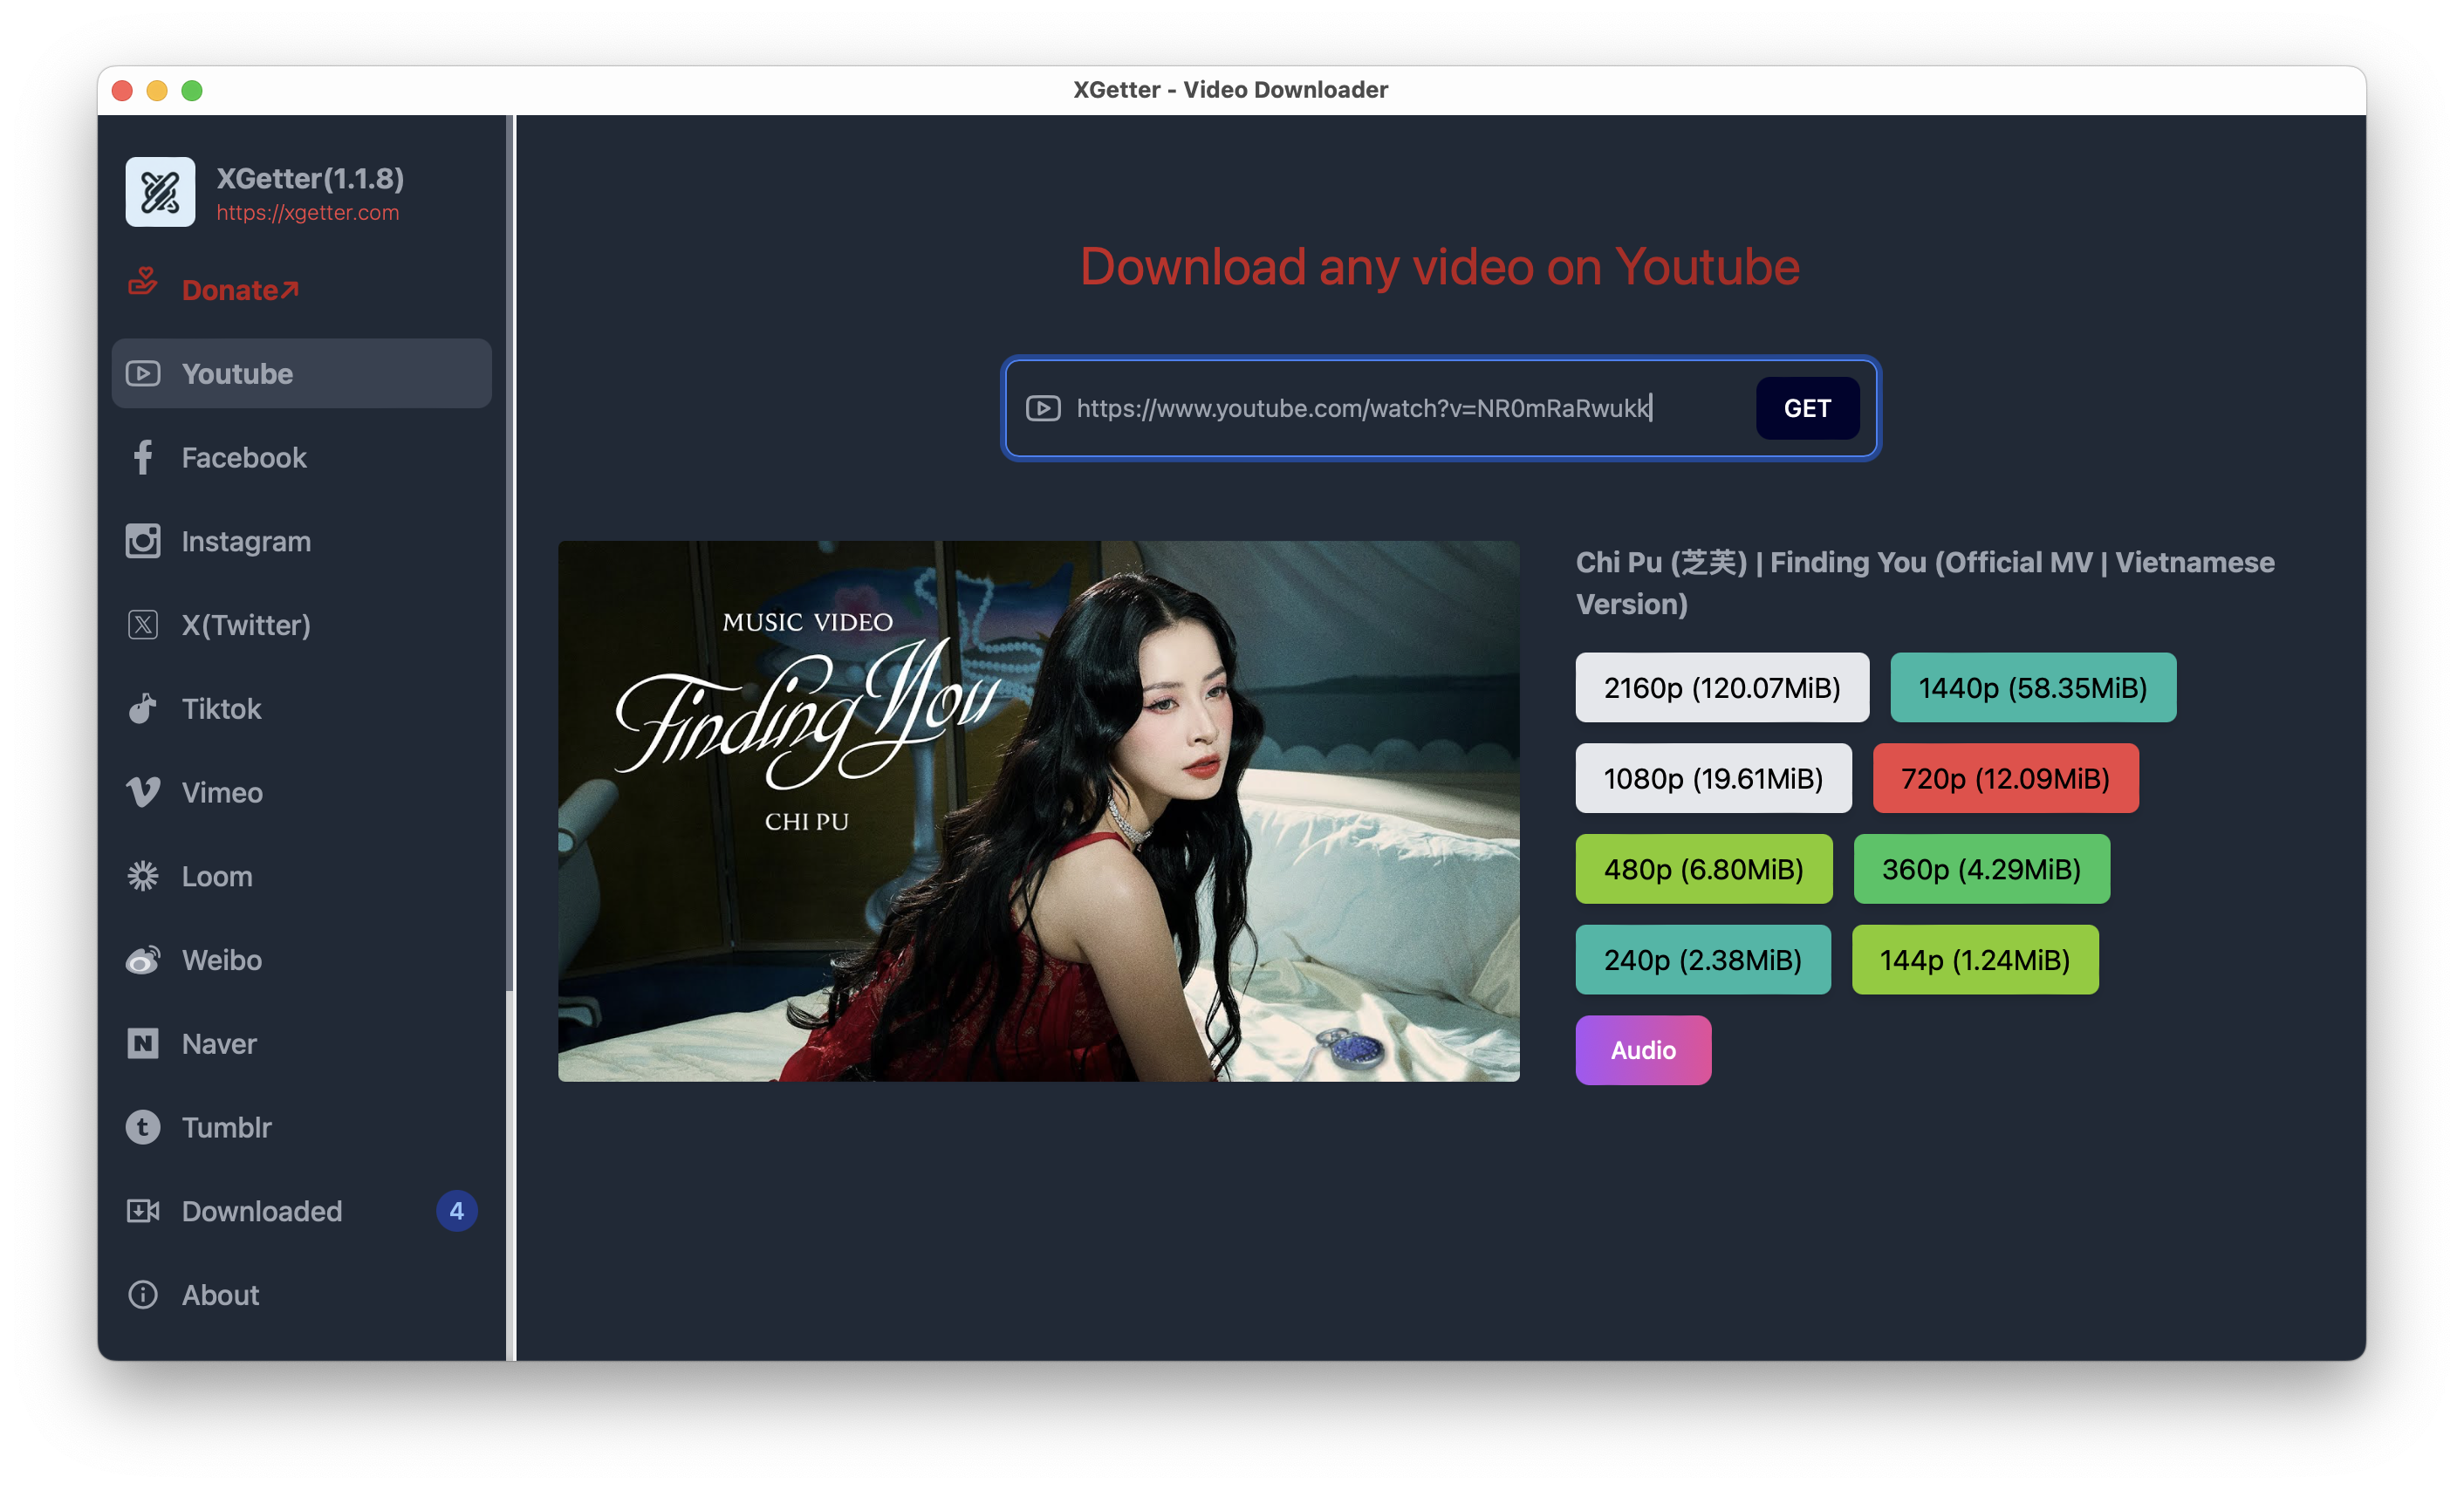Select Vimeo in the sidebar

tap(302, 793)
